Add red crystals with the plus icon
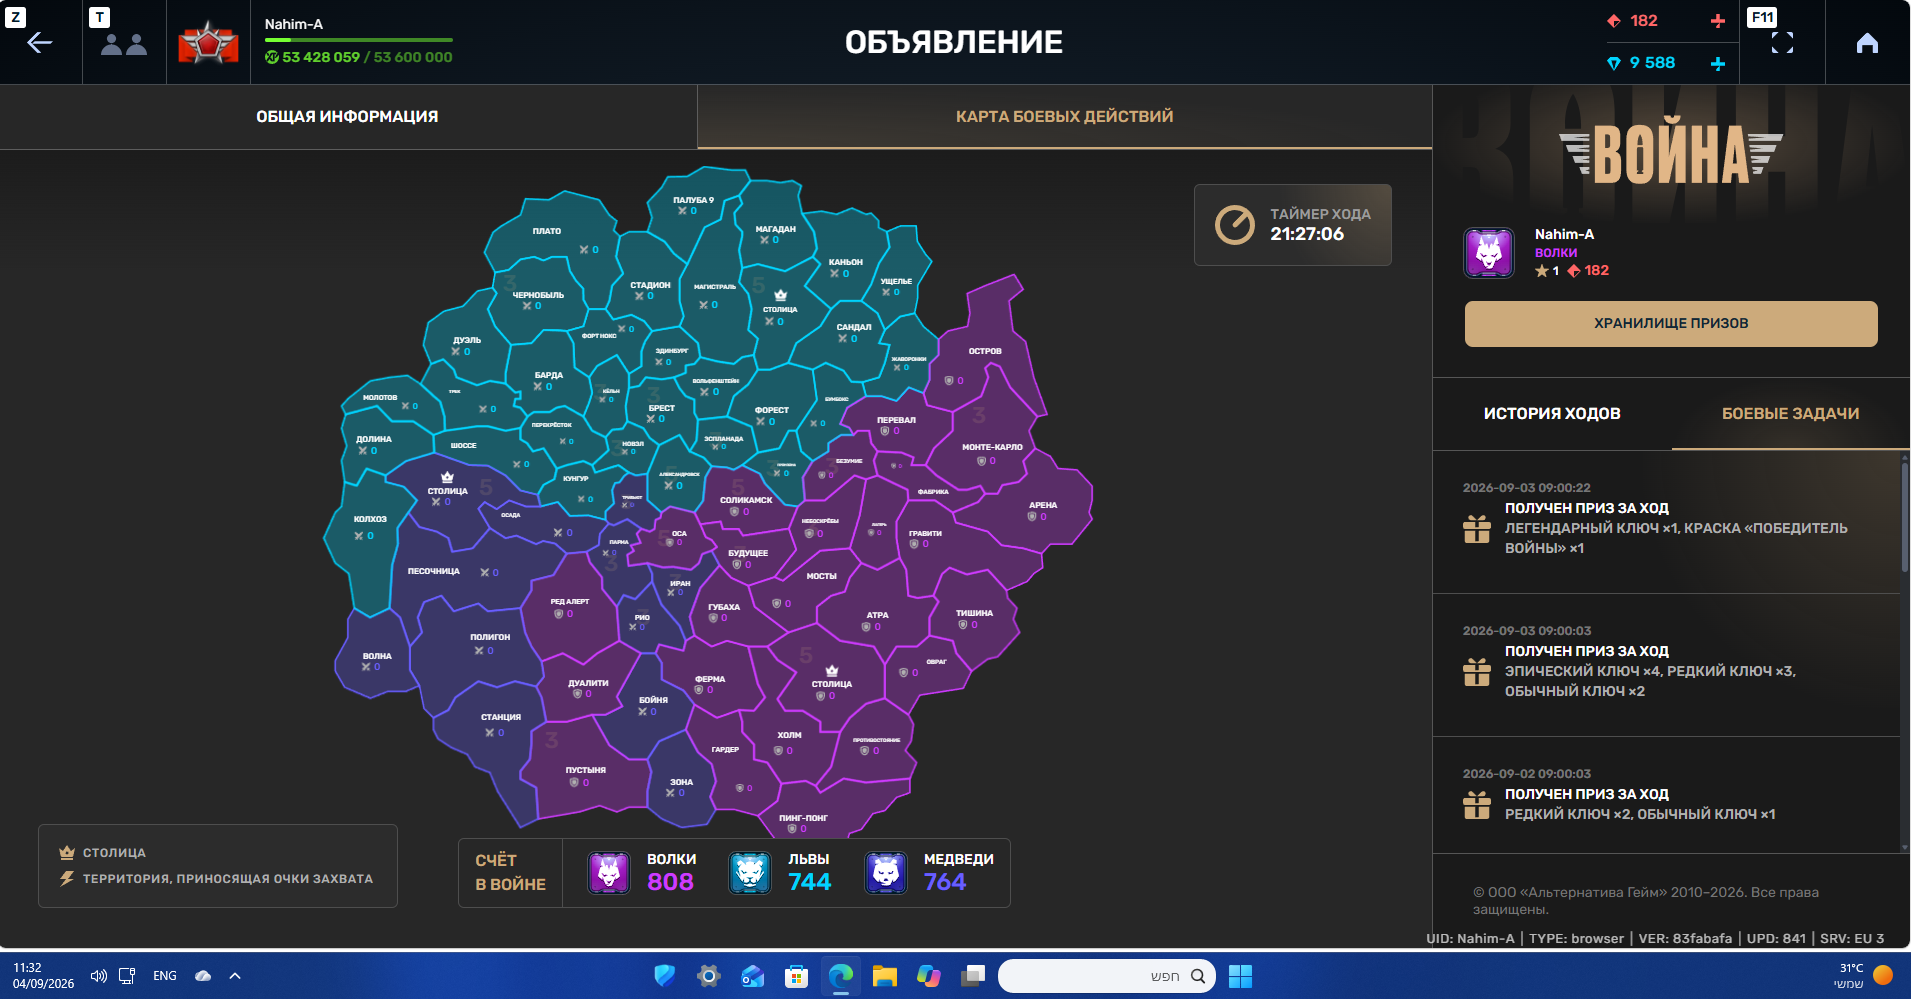 point(1718,21)
